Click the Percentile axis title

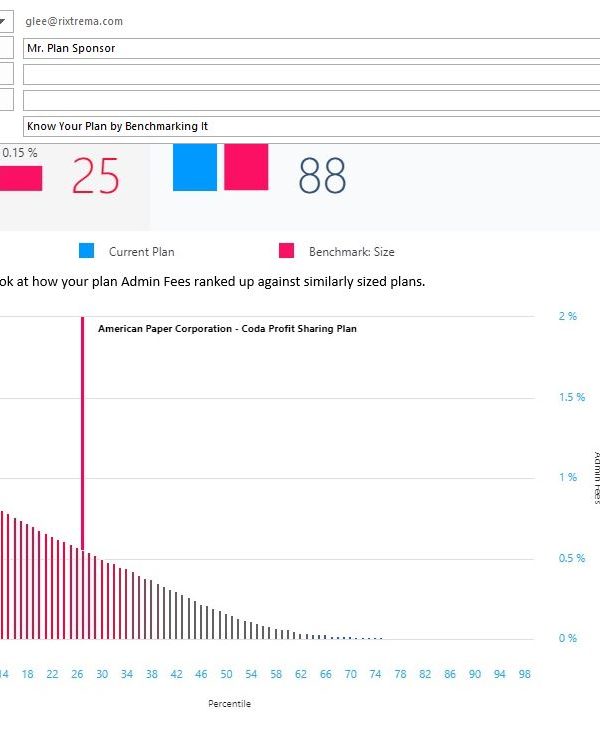[230, 704]
